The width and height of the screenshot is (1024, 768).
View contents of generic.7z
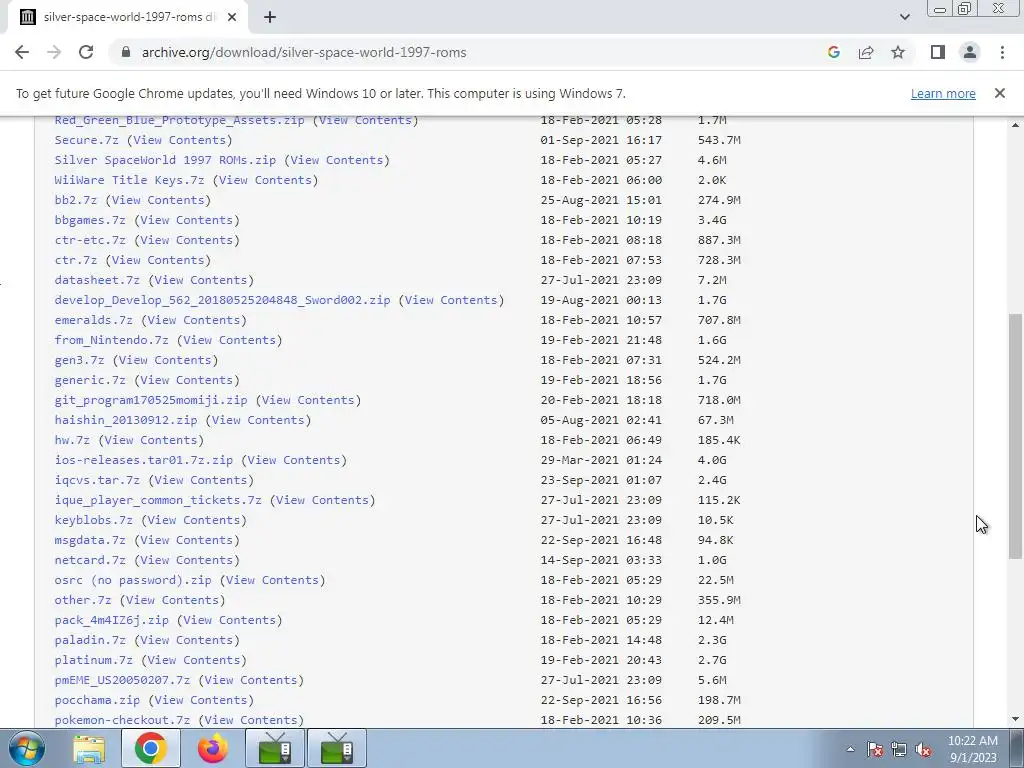pyautogui.click(x=187, y=380)
